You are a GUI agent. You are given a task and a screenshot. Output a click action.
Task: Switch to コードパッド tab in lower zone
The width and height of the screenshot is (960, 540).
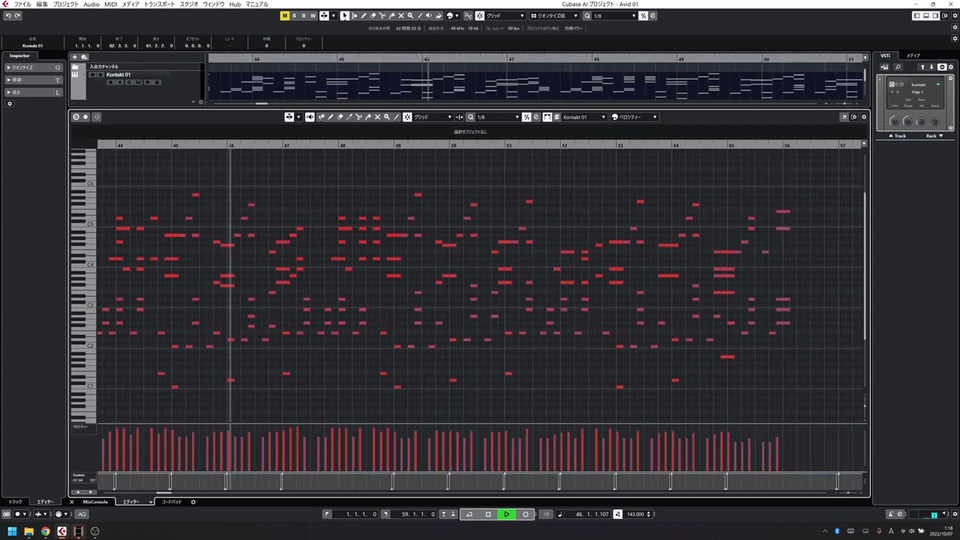(171, 502)
